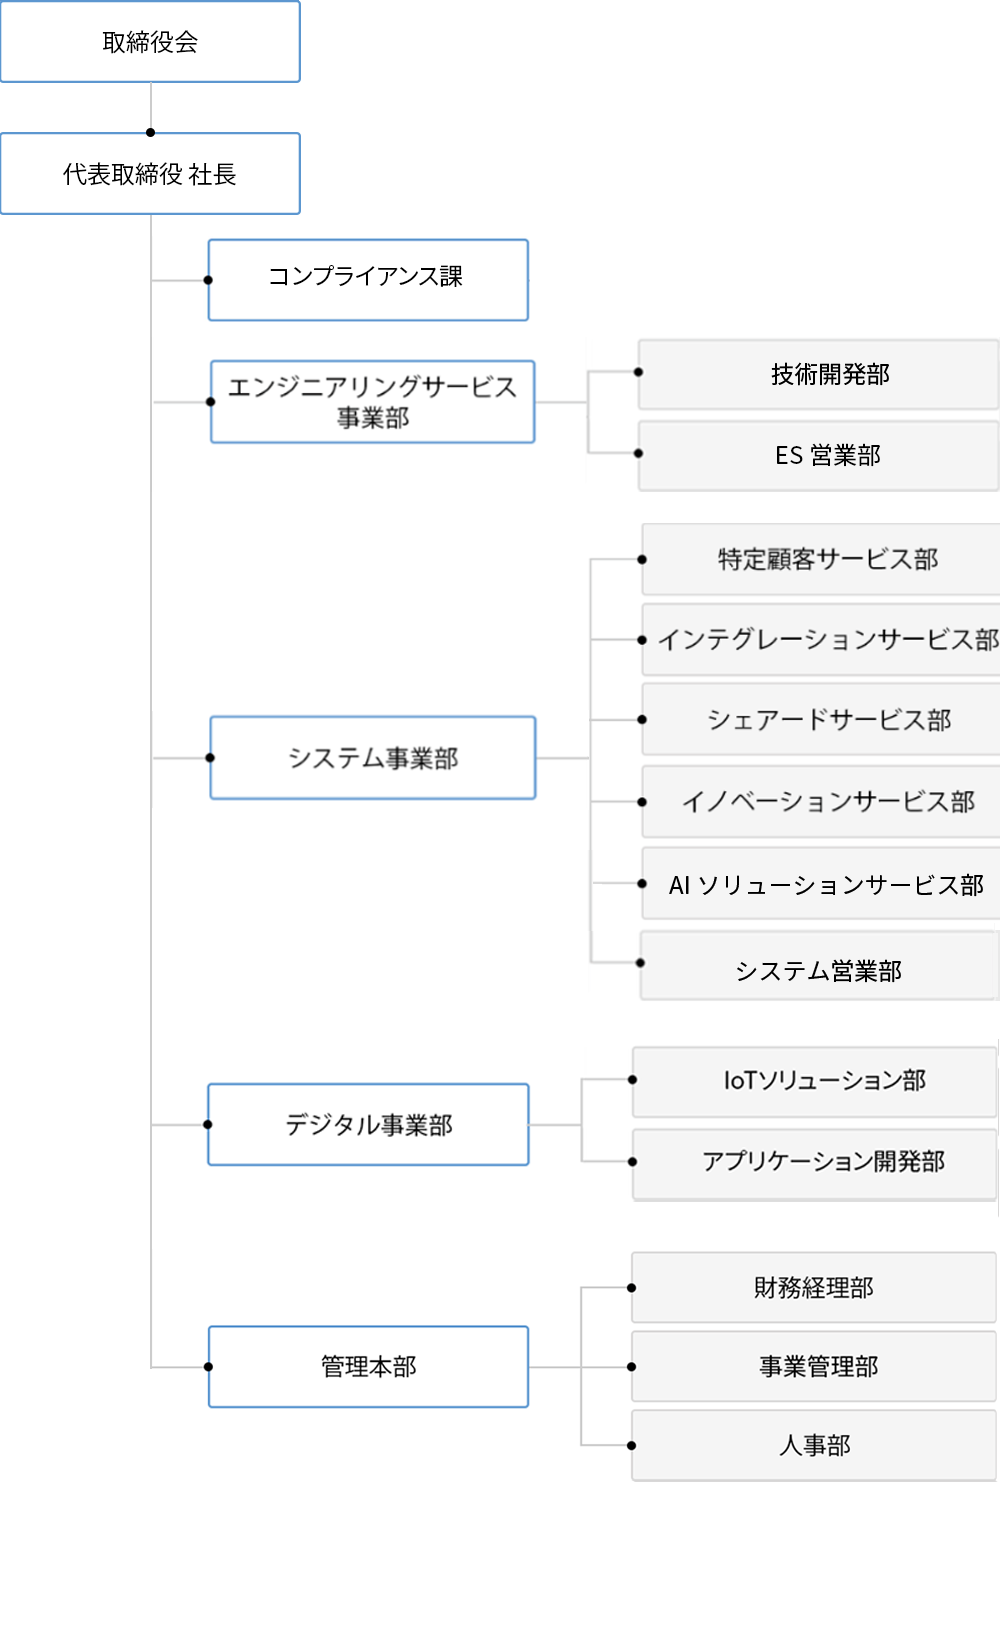The height and width of the screenshot is (1650, 1000).
Task: Open the 財務経理部 box
Action: click(x=814, y=1288)
